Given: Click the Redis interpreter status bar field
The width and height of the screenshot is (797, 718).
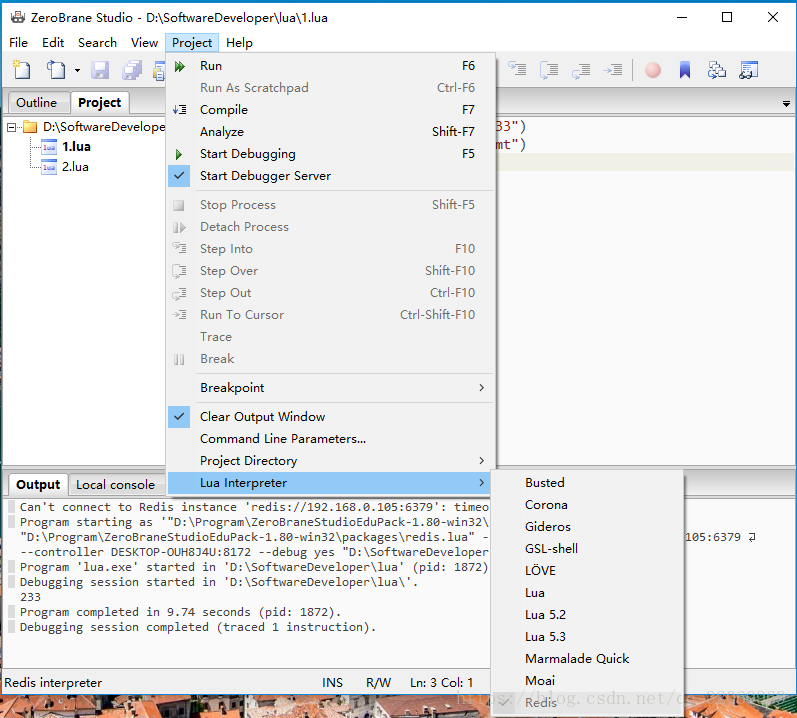Looking at the screenshot, I should [x=53, y=682].
